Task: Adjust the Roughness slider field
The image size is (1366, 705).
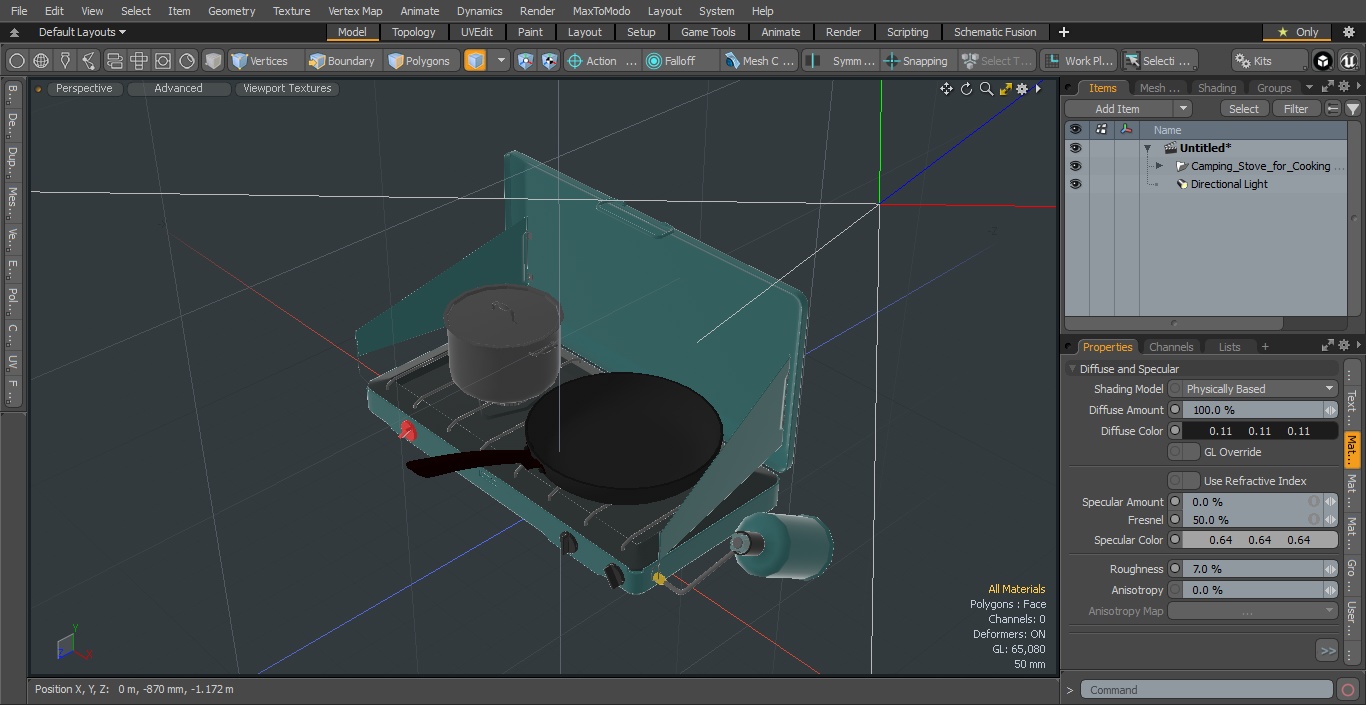Action: [1253, 569]
